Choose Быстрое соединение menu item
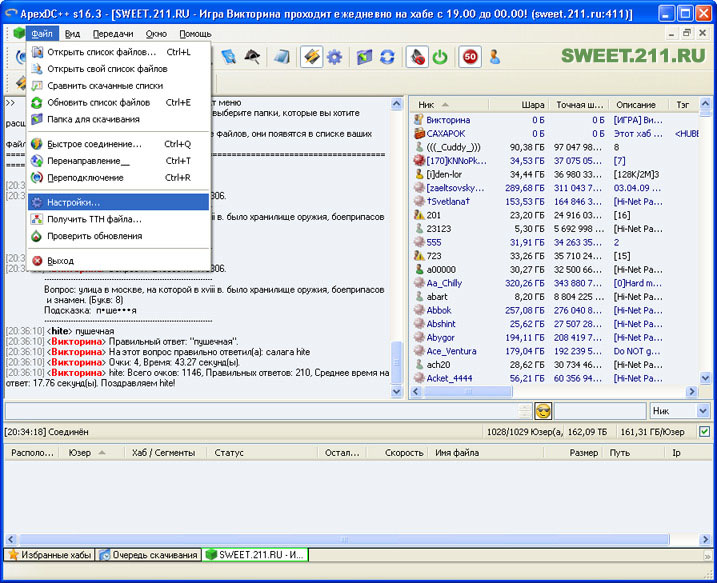 (119, 144)
